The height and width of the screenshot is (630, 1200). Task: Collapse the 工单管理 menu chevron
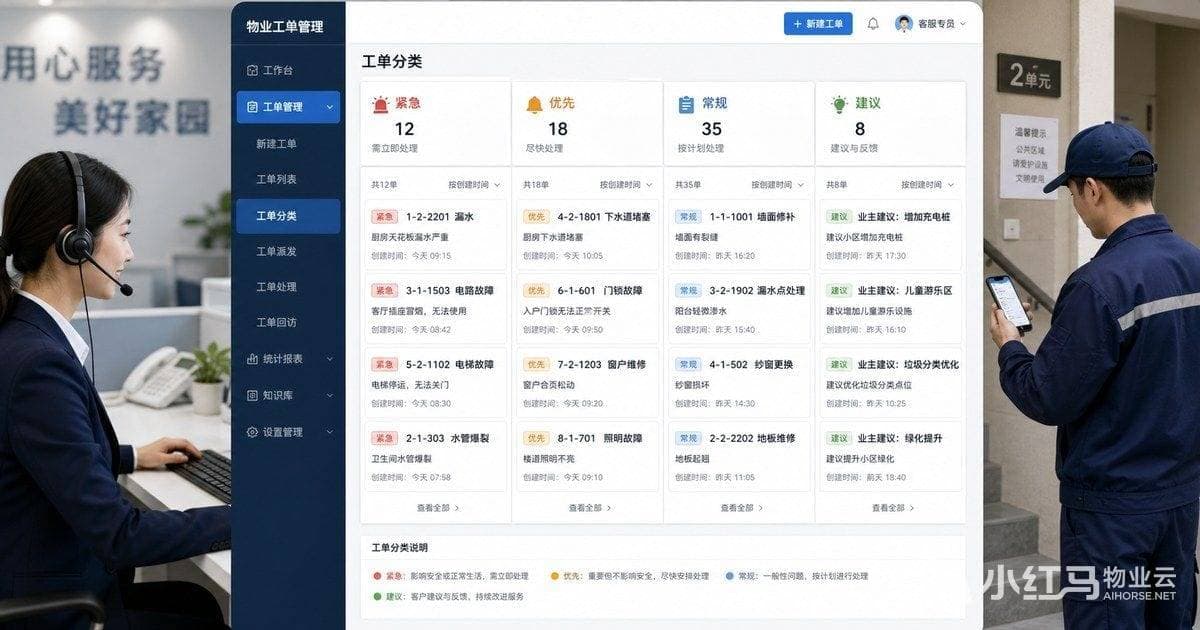click(x=329, y=107)
